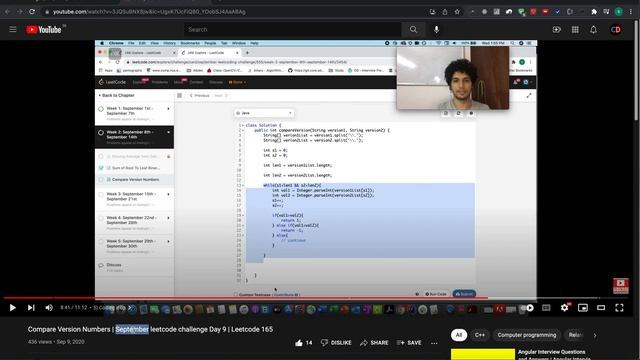Seek on the red video progress bar

coord(316,298)
